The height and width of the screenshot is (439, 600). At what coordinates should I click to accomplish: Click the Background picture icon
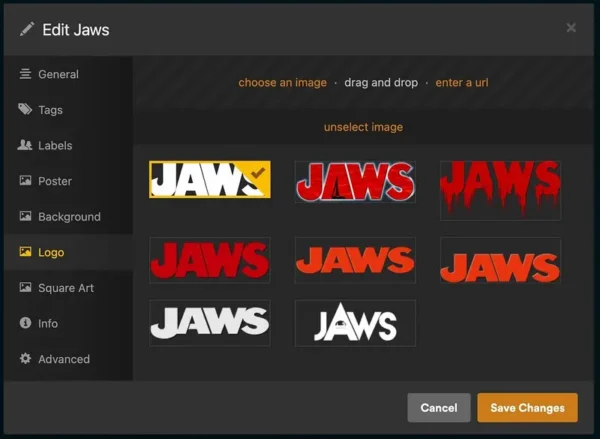(x=25, y=217)
